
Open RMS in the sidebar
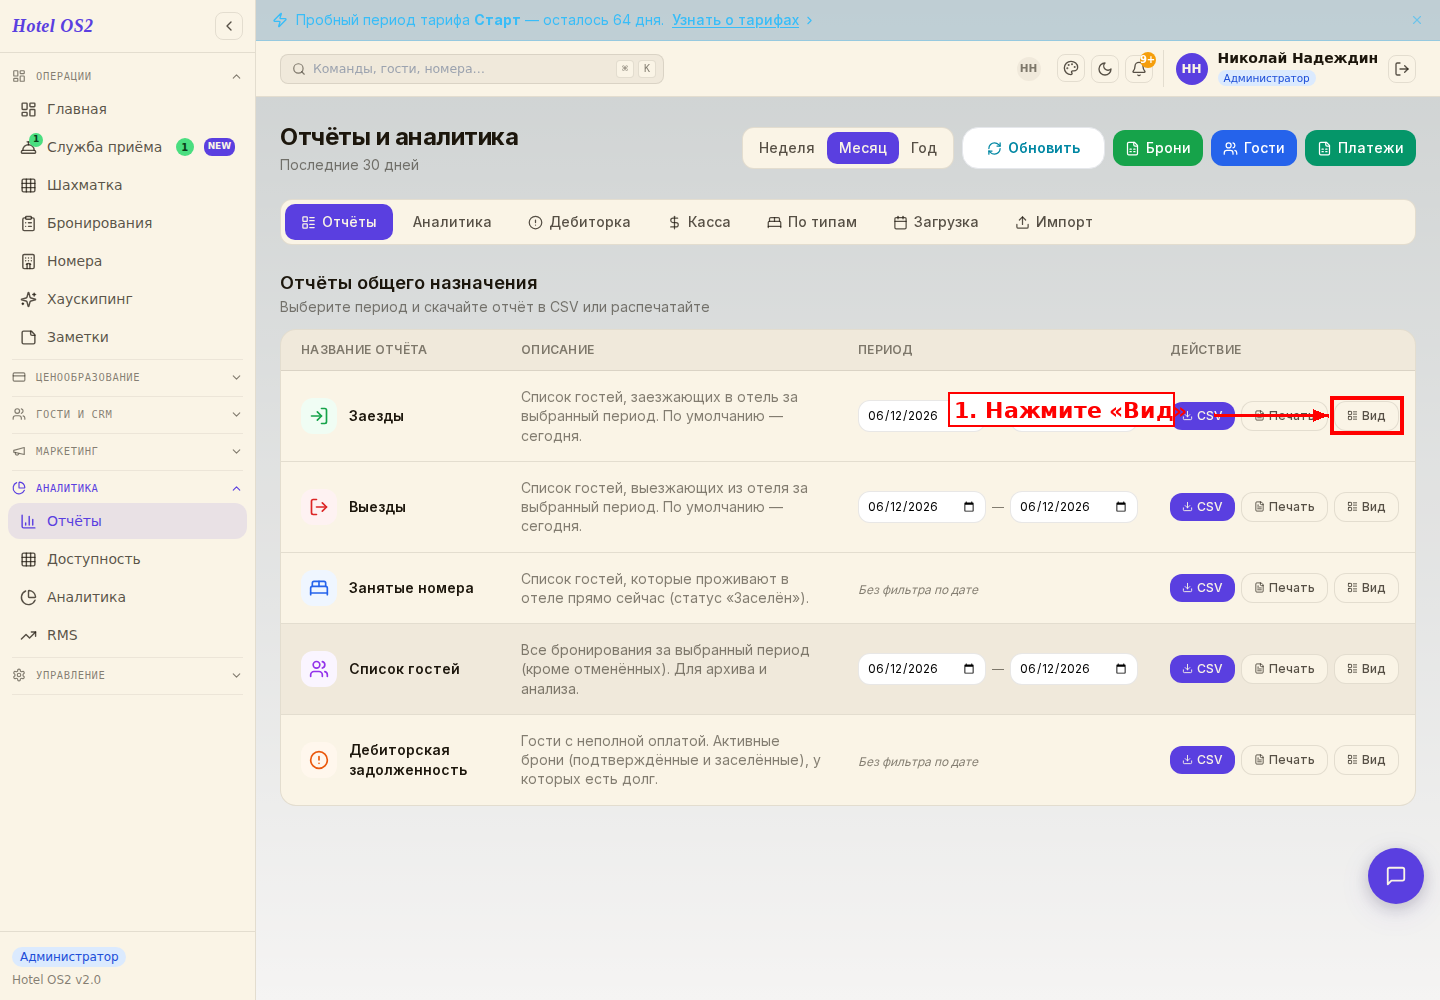click(127, 635)
